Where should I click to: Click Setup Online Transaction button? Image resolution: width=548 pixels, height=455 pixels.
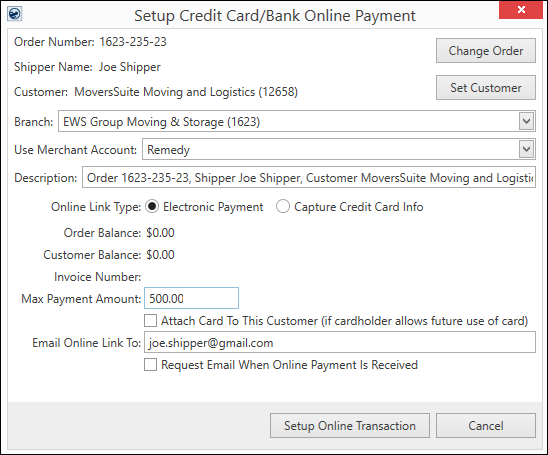click(350, 426)
